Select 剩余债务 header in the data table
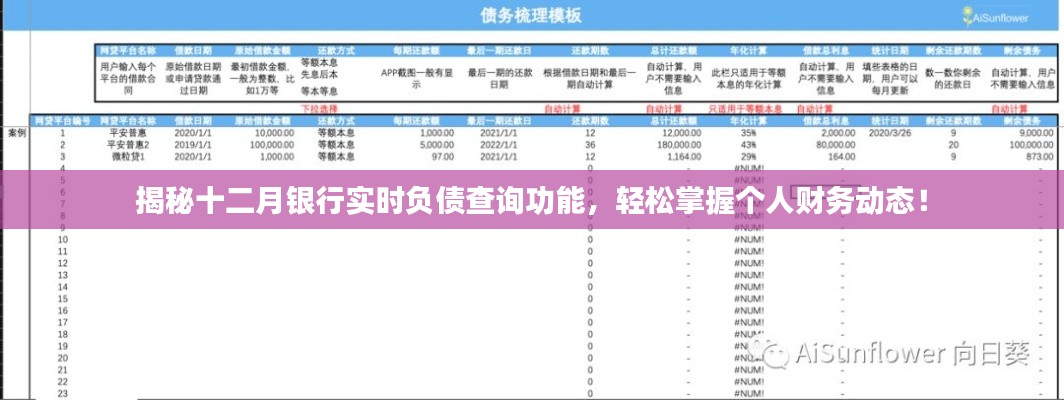The height and width of the screenshot is (400, 1064). pyautogui.click(x=1021, y=120)
